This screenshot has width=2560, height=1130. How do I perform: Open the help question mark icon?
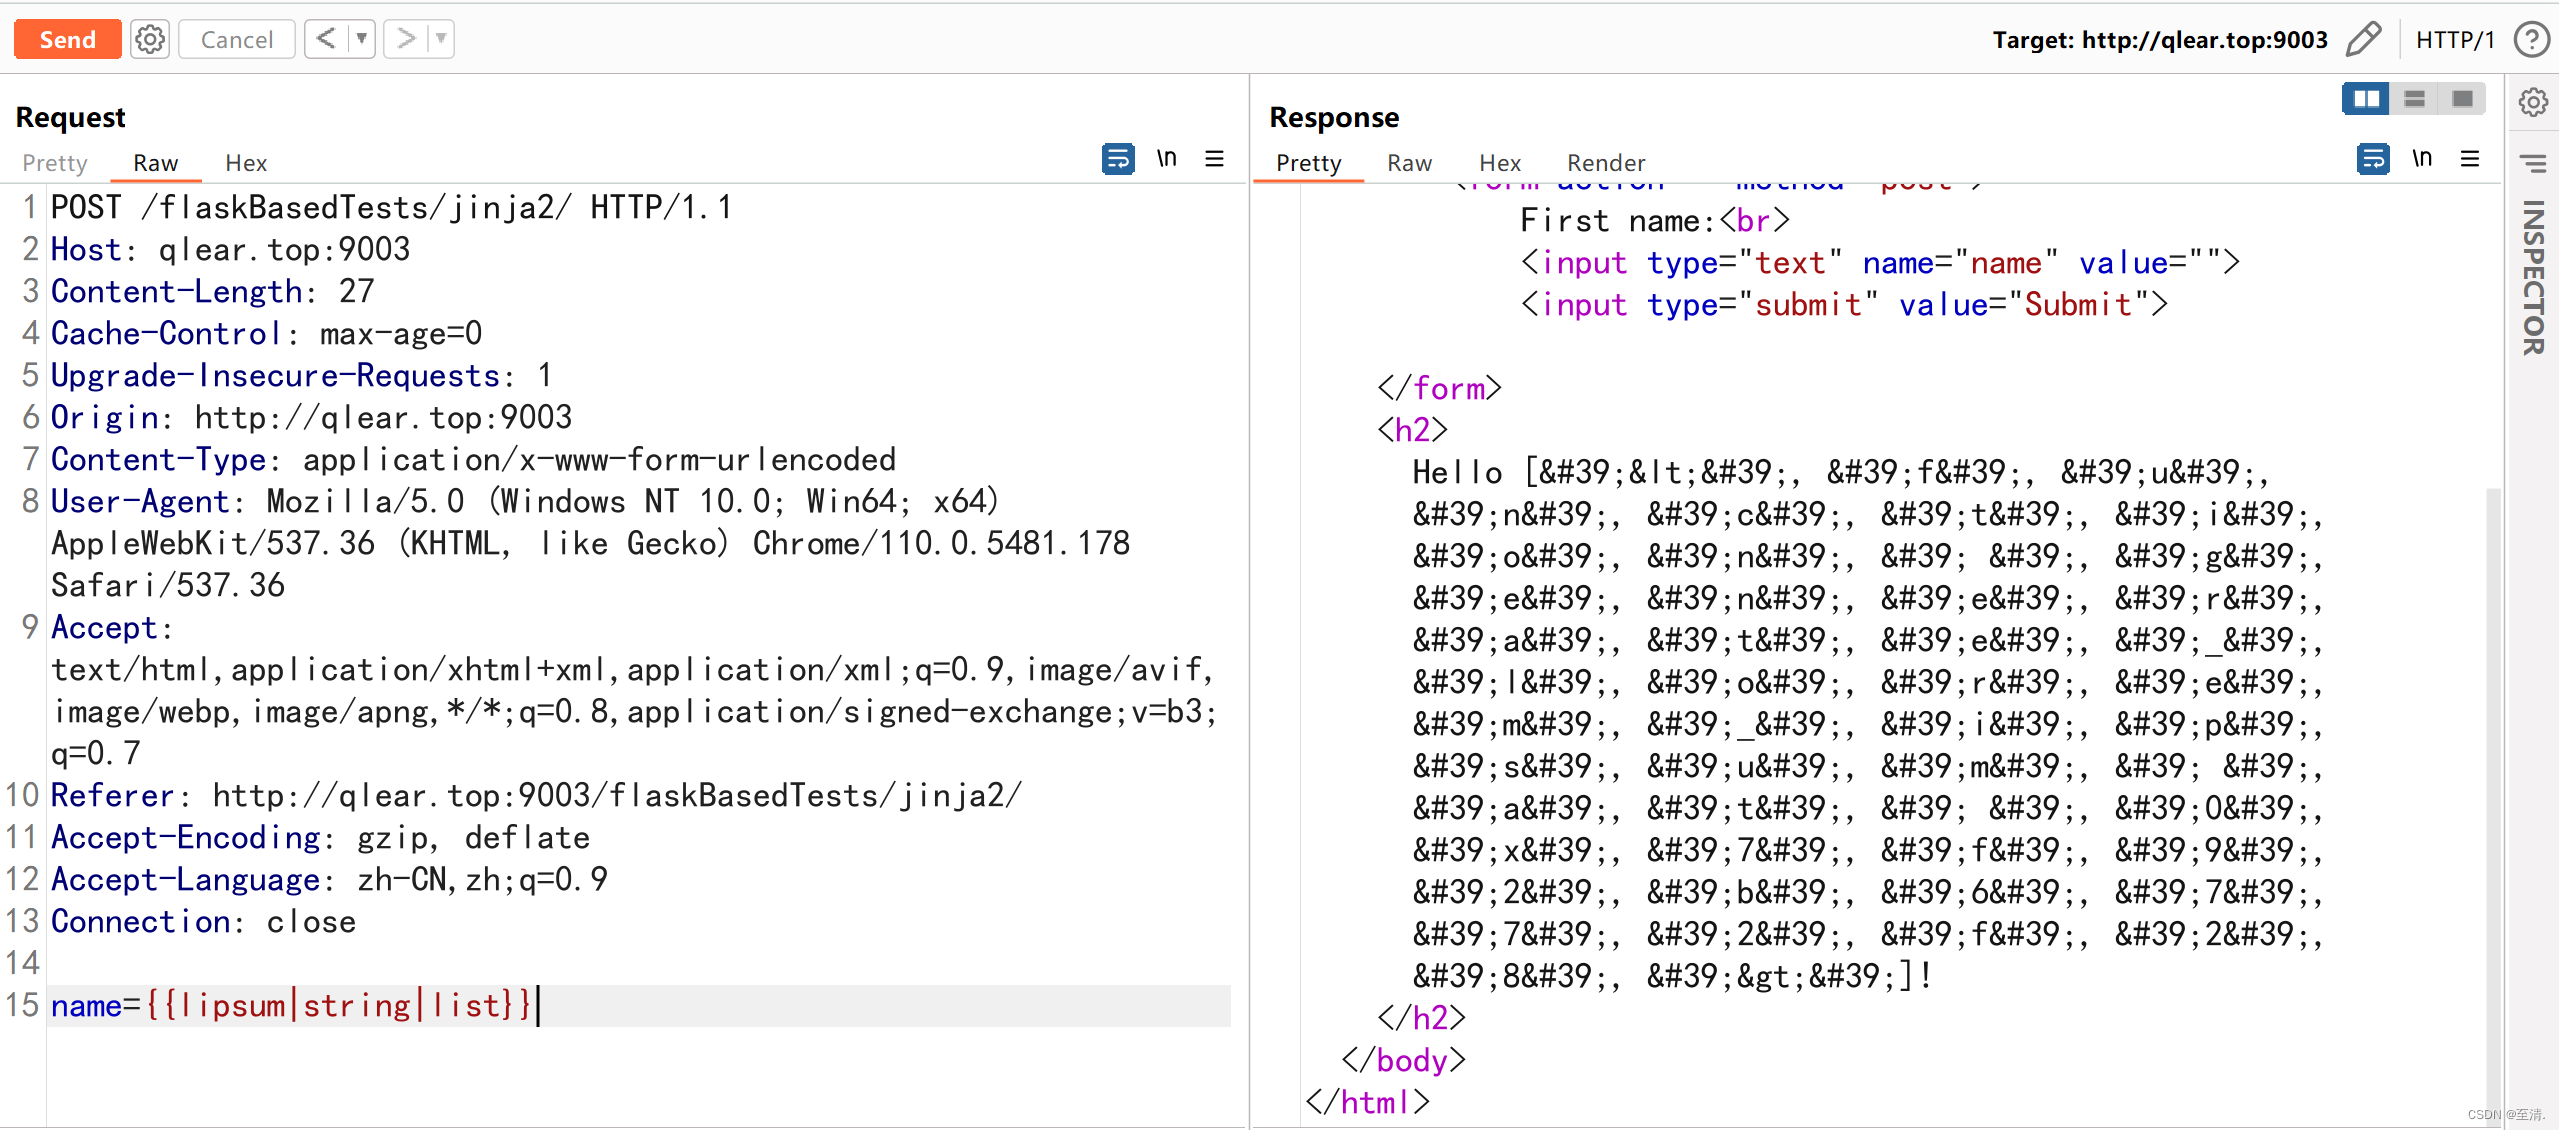pyautogui.click(x=2532, y=39)
